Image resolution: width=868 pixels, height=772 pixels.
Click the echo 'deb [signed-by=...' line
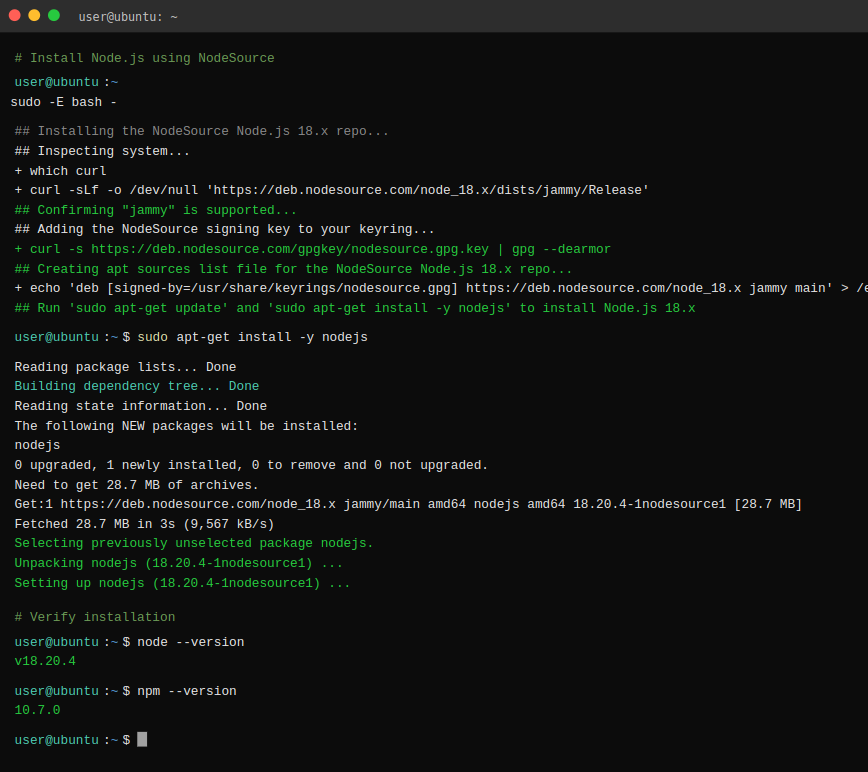tap(441, 288)
